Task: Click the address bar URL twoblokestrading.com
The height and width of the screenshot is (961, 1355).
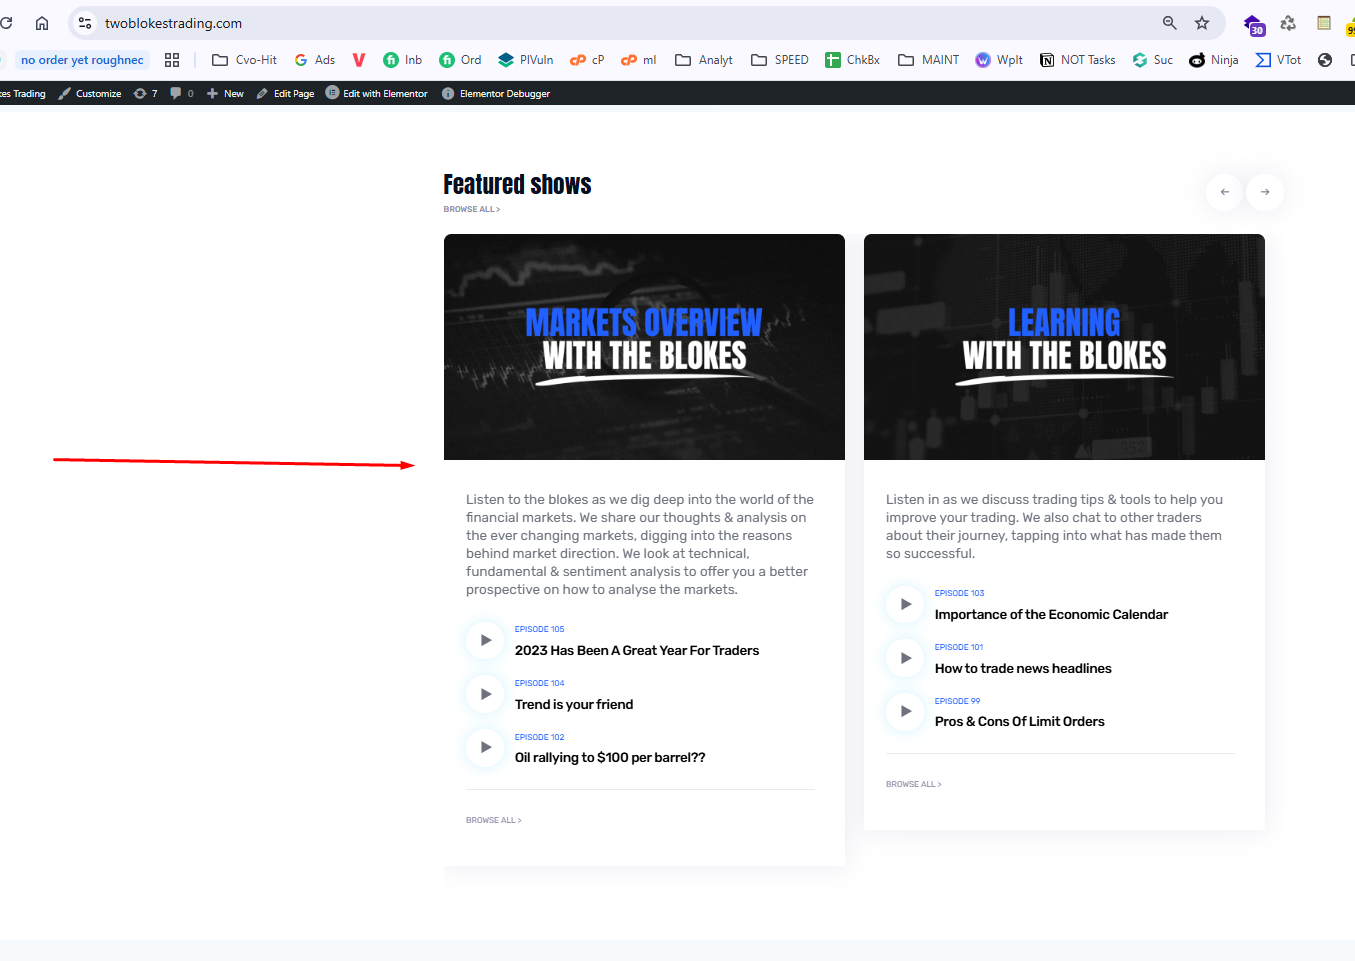Action: point(173,23)
